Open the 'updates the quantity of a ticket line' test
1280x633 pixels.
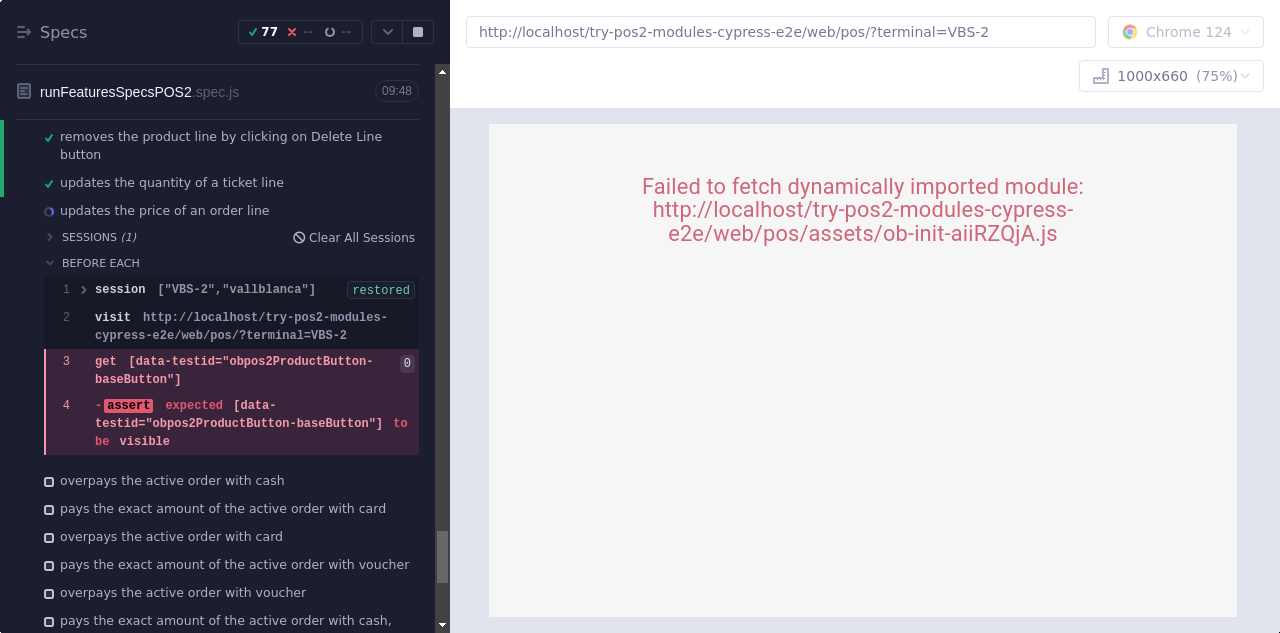tap(171, 183)
